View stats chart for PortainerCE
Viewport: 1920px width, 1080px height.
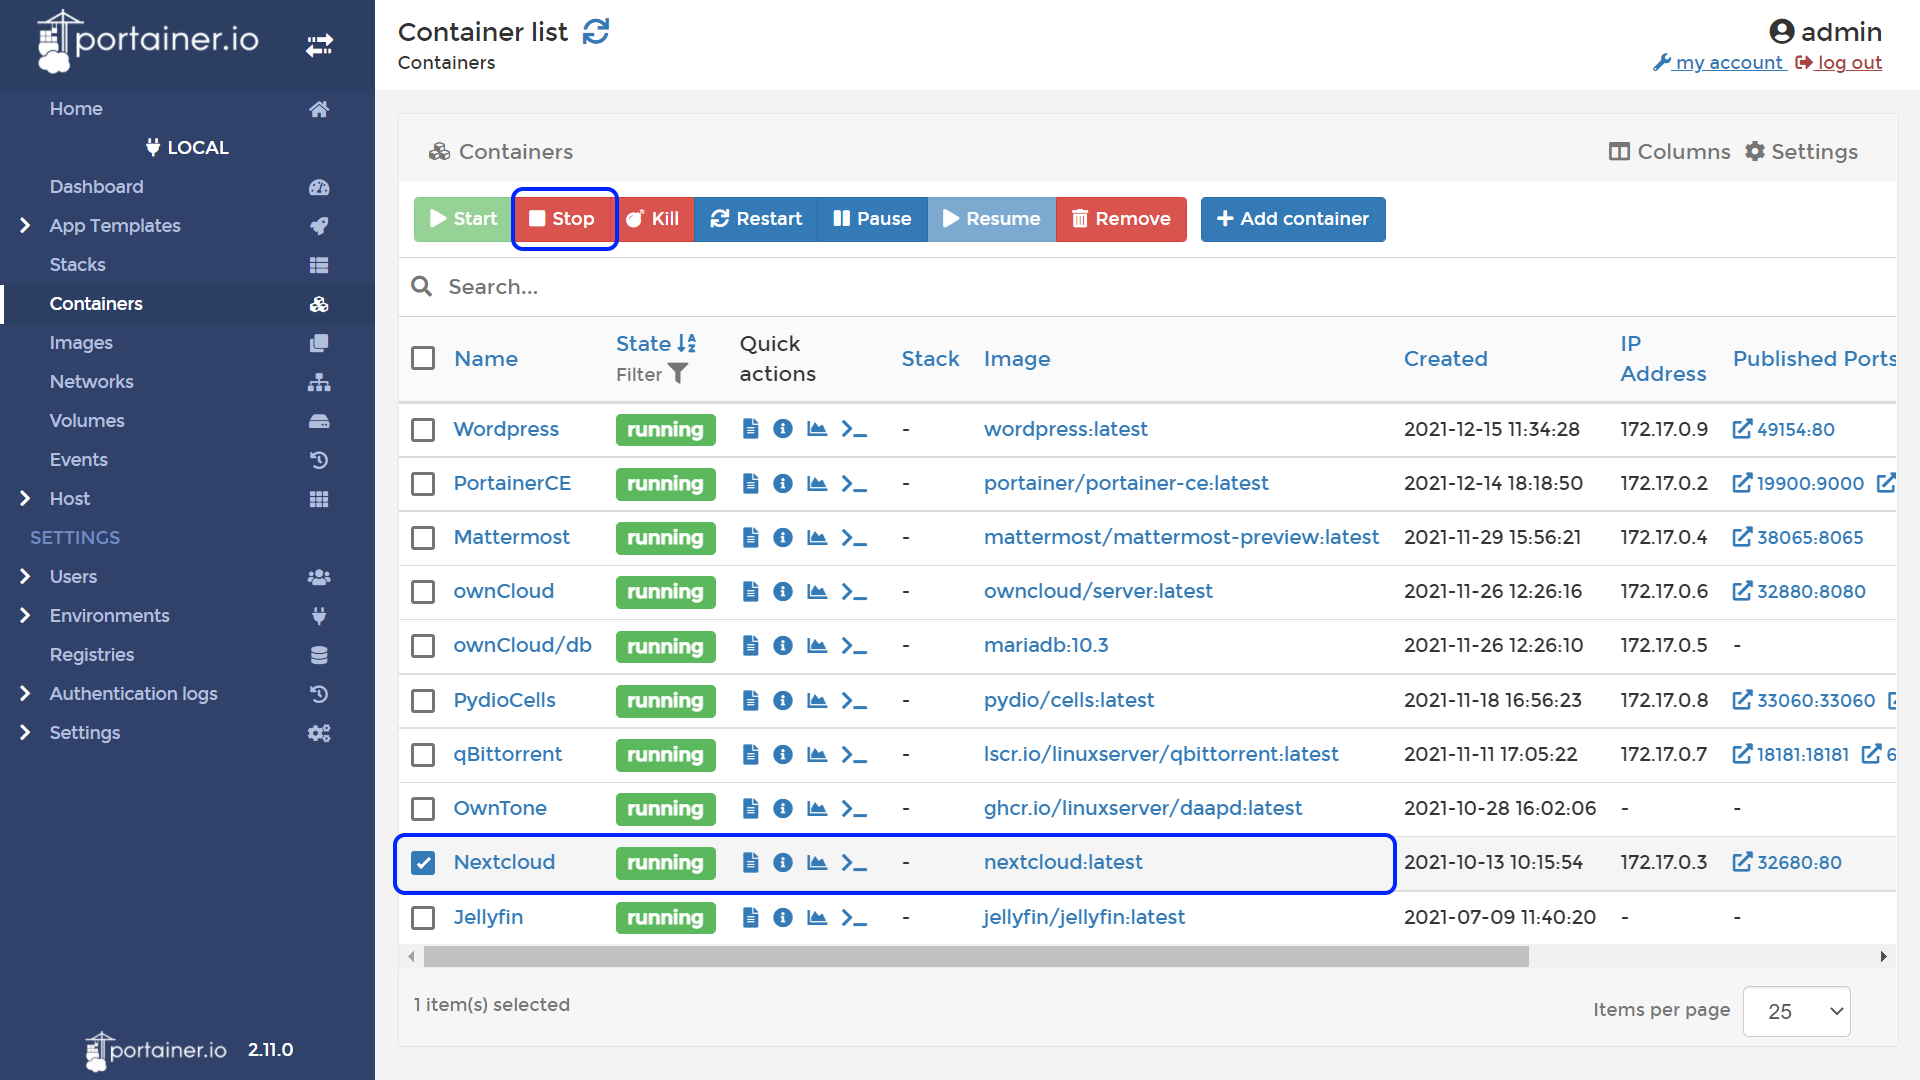[x=817, y=483]
